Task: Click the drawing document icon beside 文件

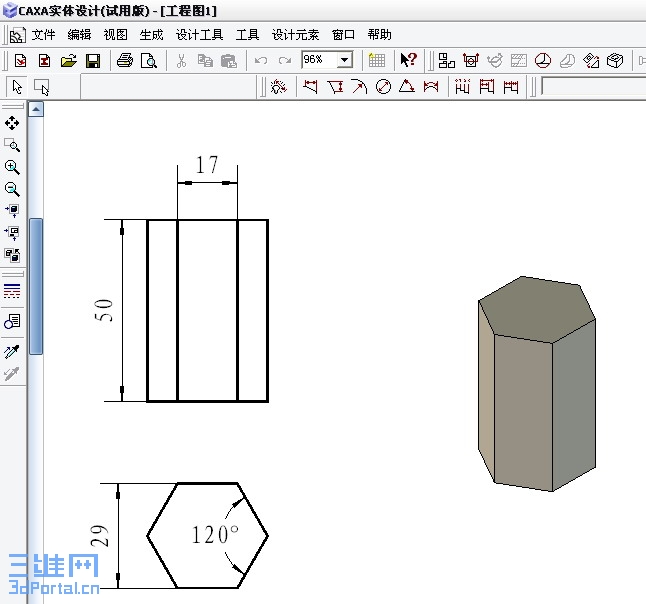Action: [x=18, y=36]
